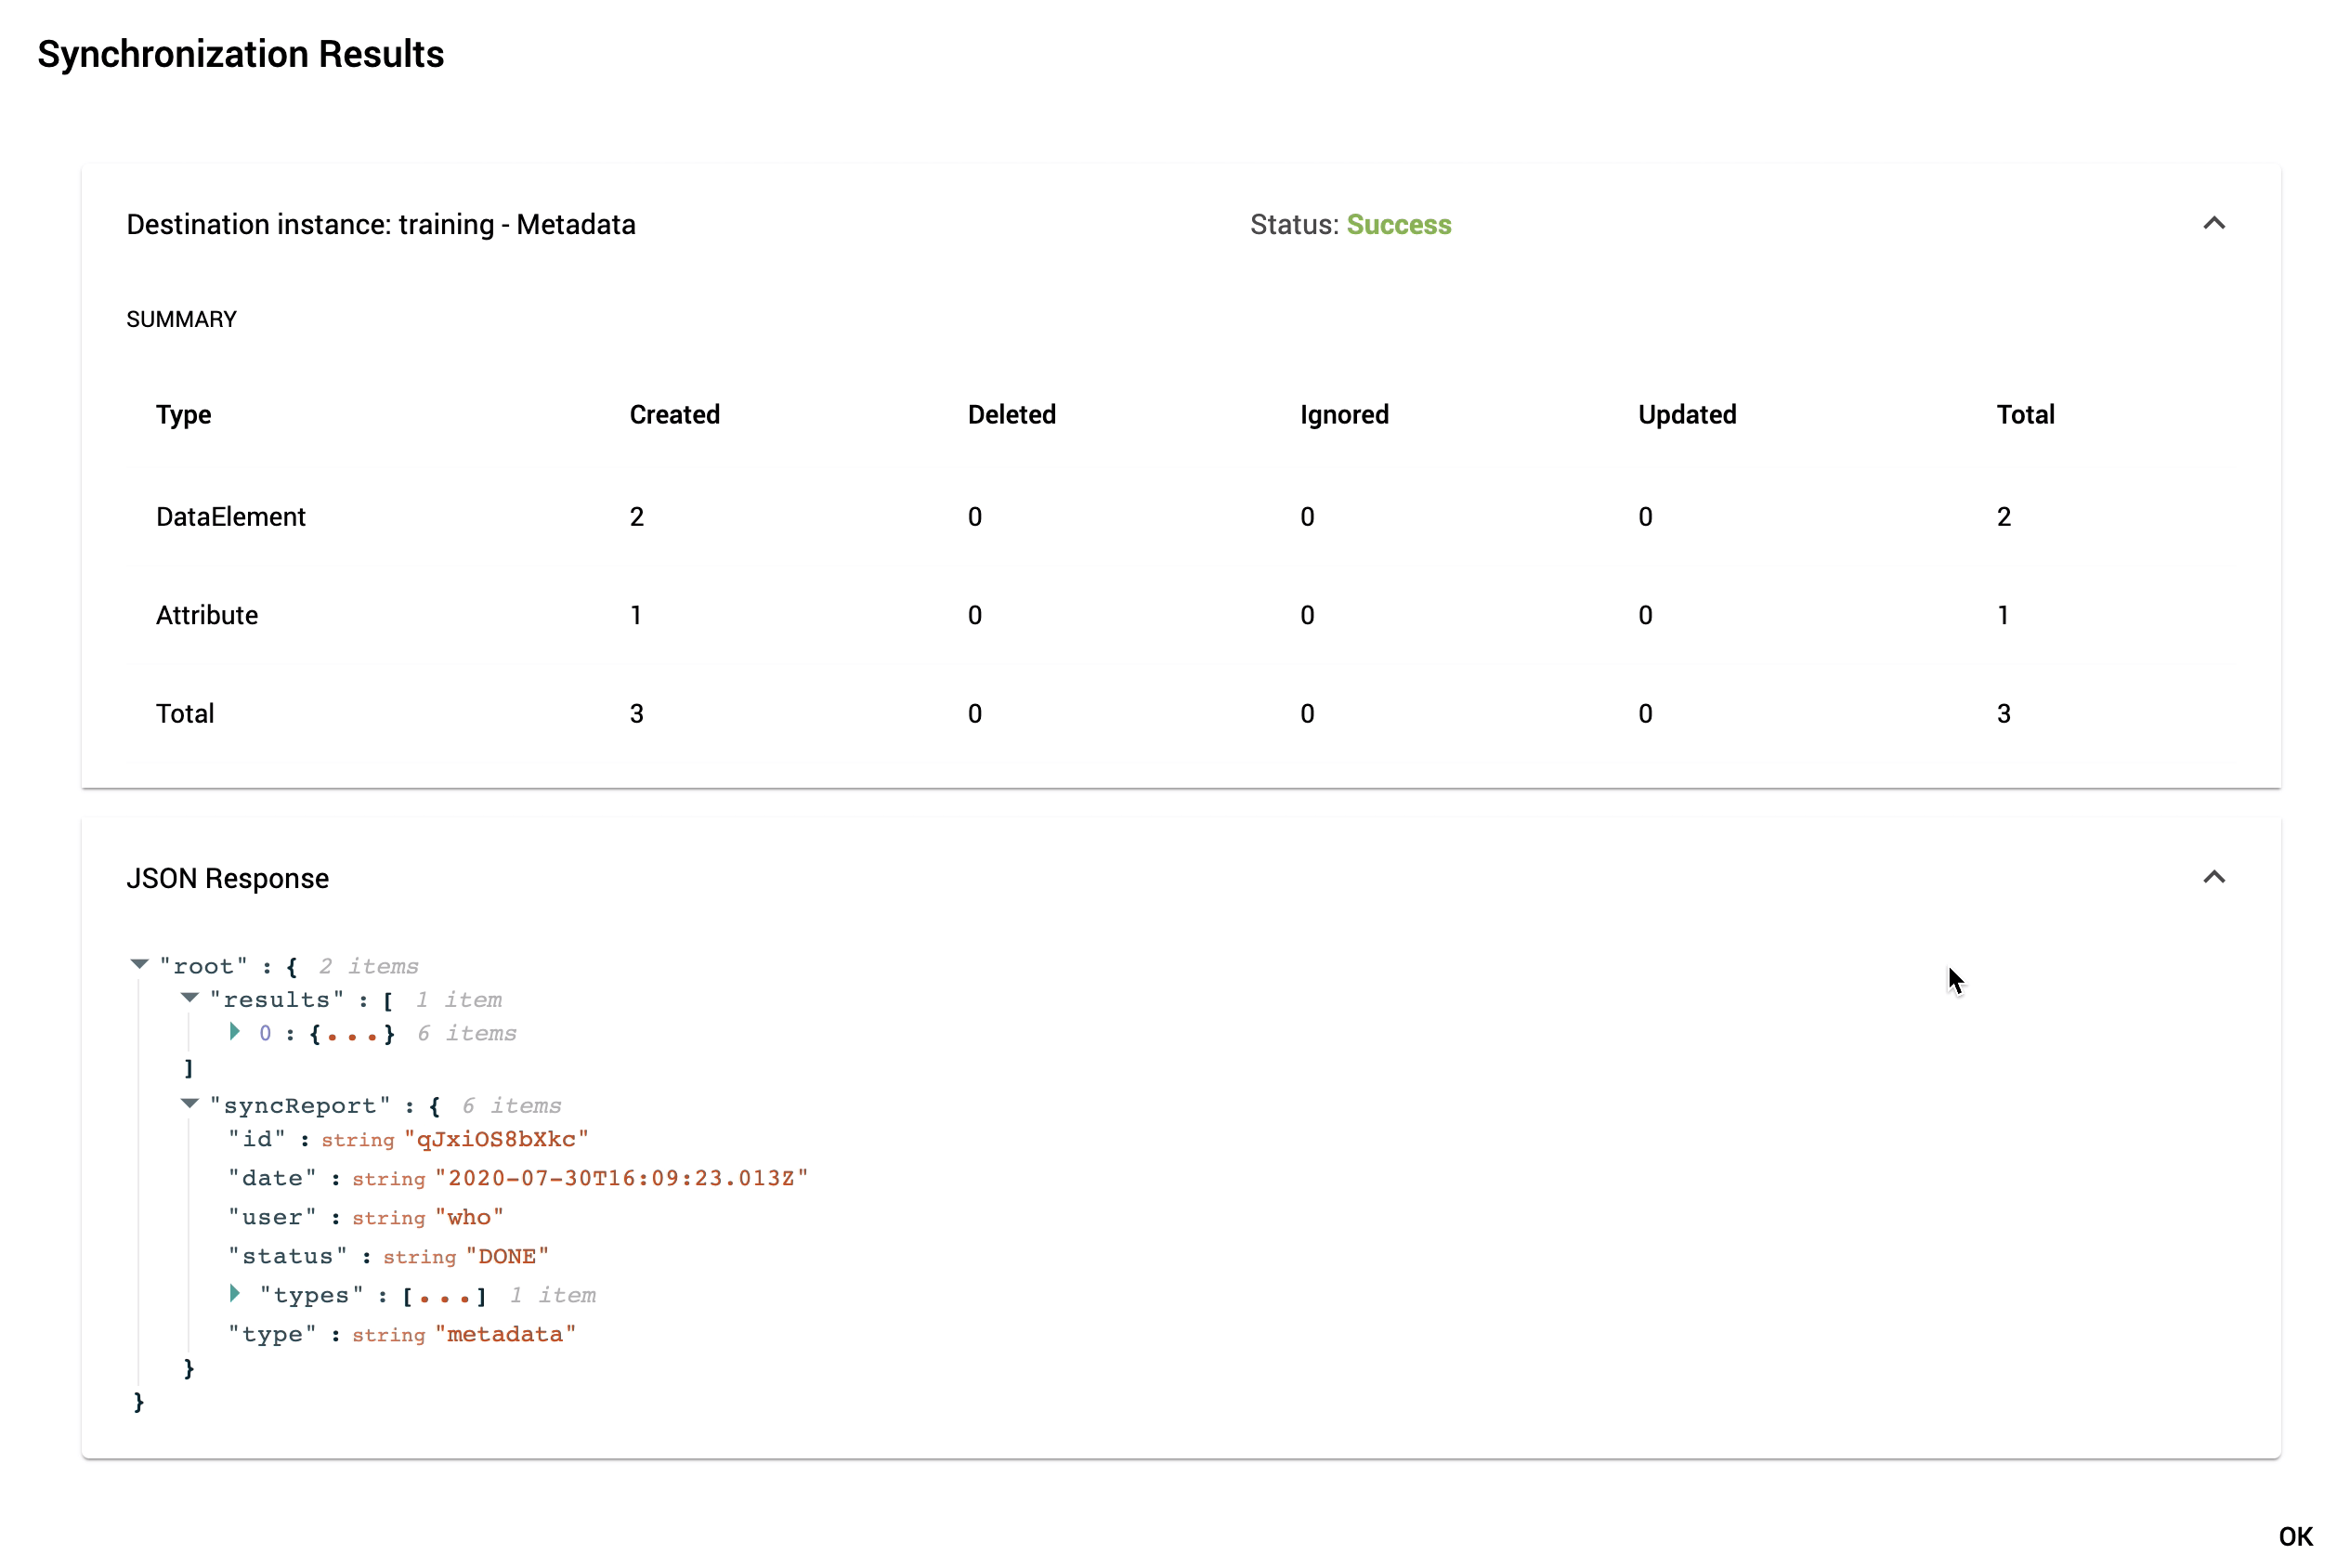Expand results item 0 triangle
This screenshot has width=2350, height=1568.
[x=234, y=1031]
